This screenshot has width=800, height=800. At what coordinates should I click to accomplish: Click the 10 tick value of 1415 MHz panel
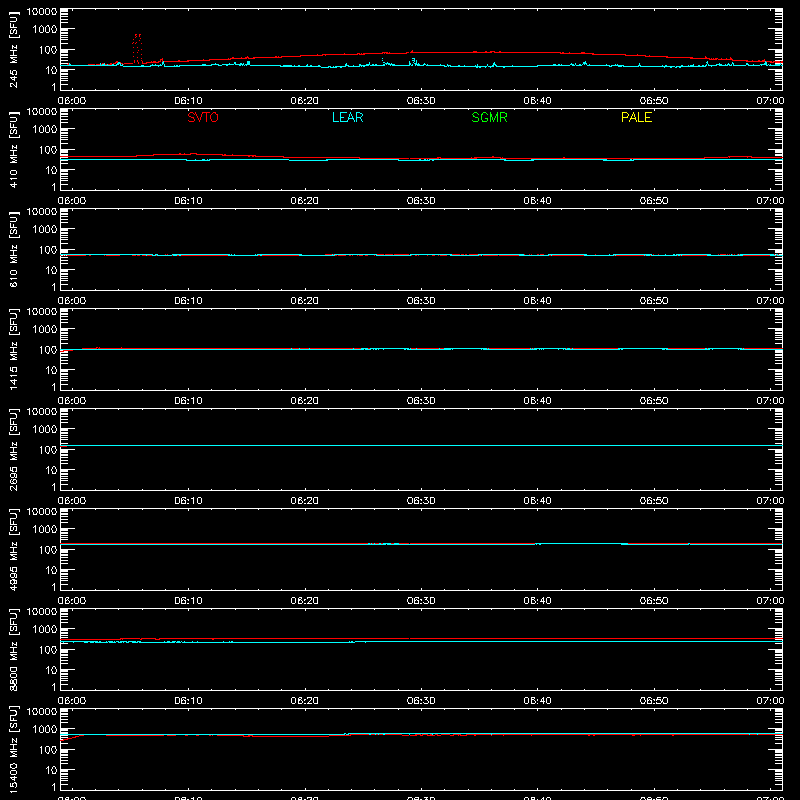click(52, 370)
